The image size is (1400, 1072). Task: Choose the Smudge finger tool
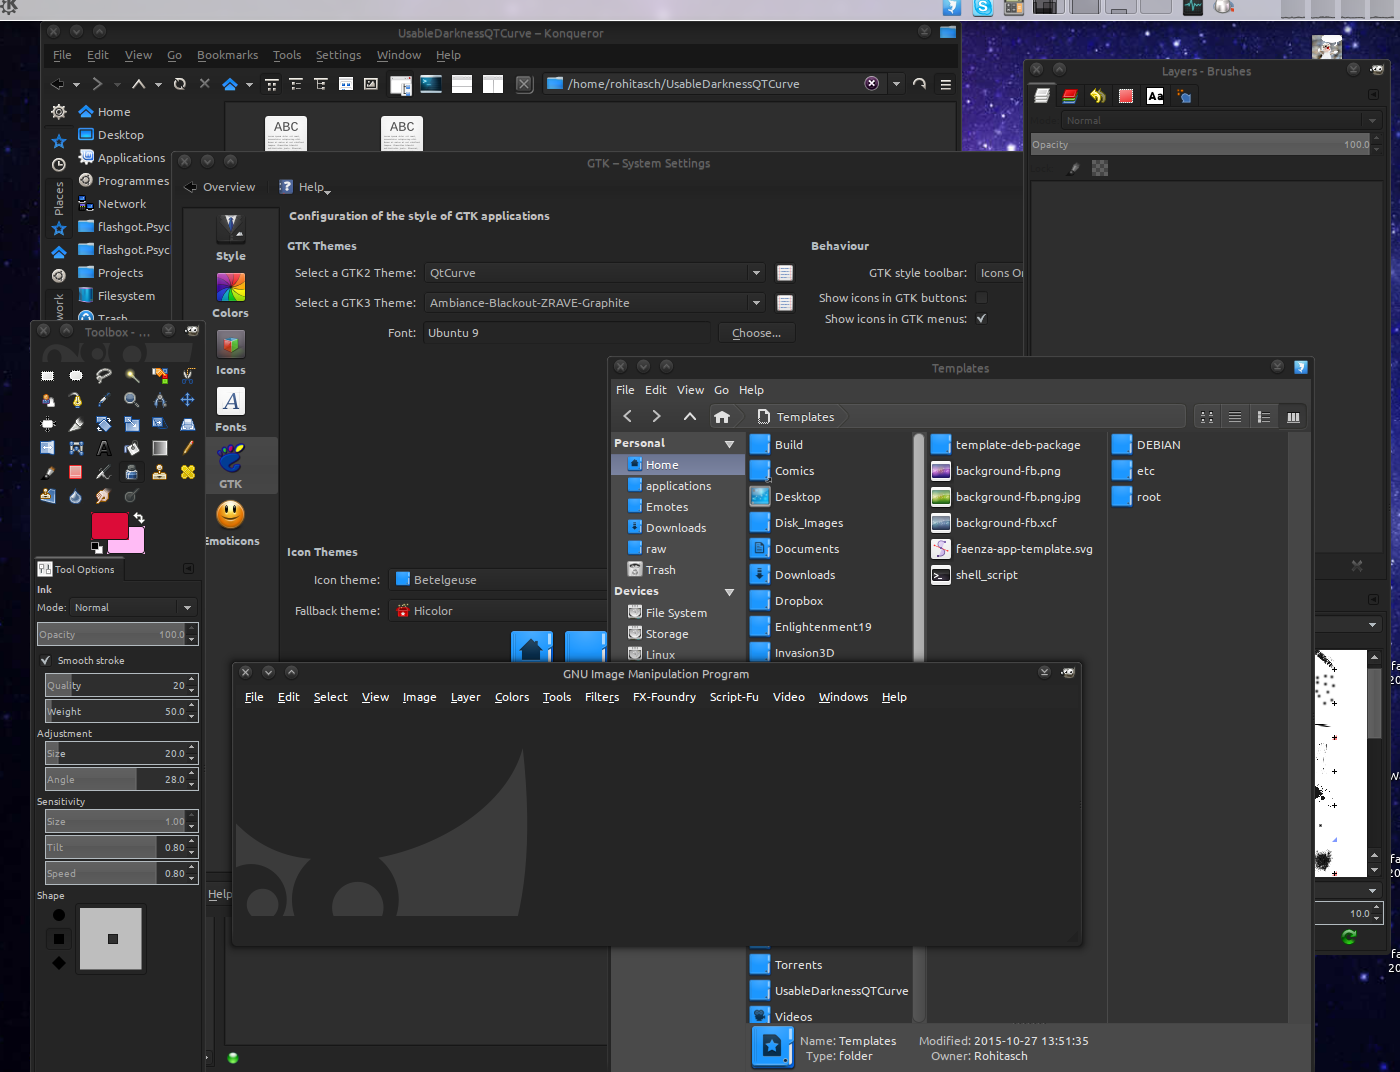(x=104, y=496)
